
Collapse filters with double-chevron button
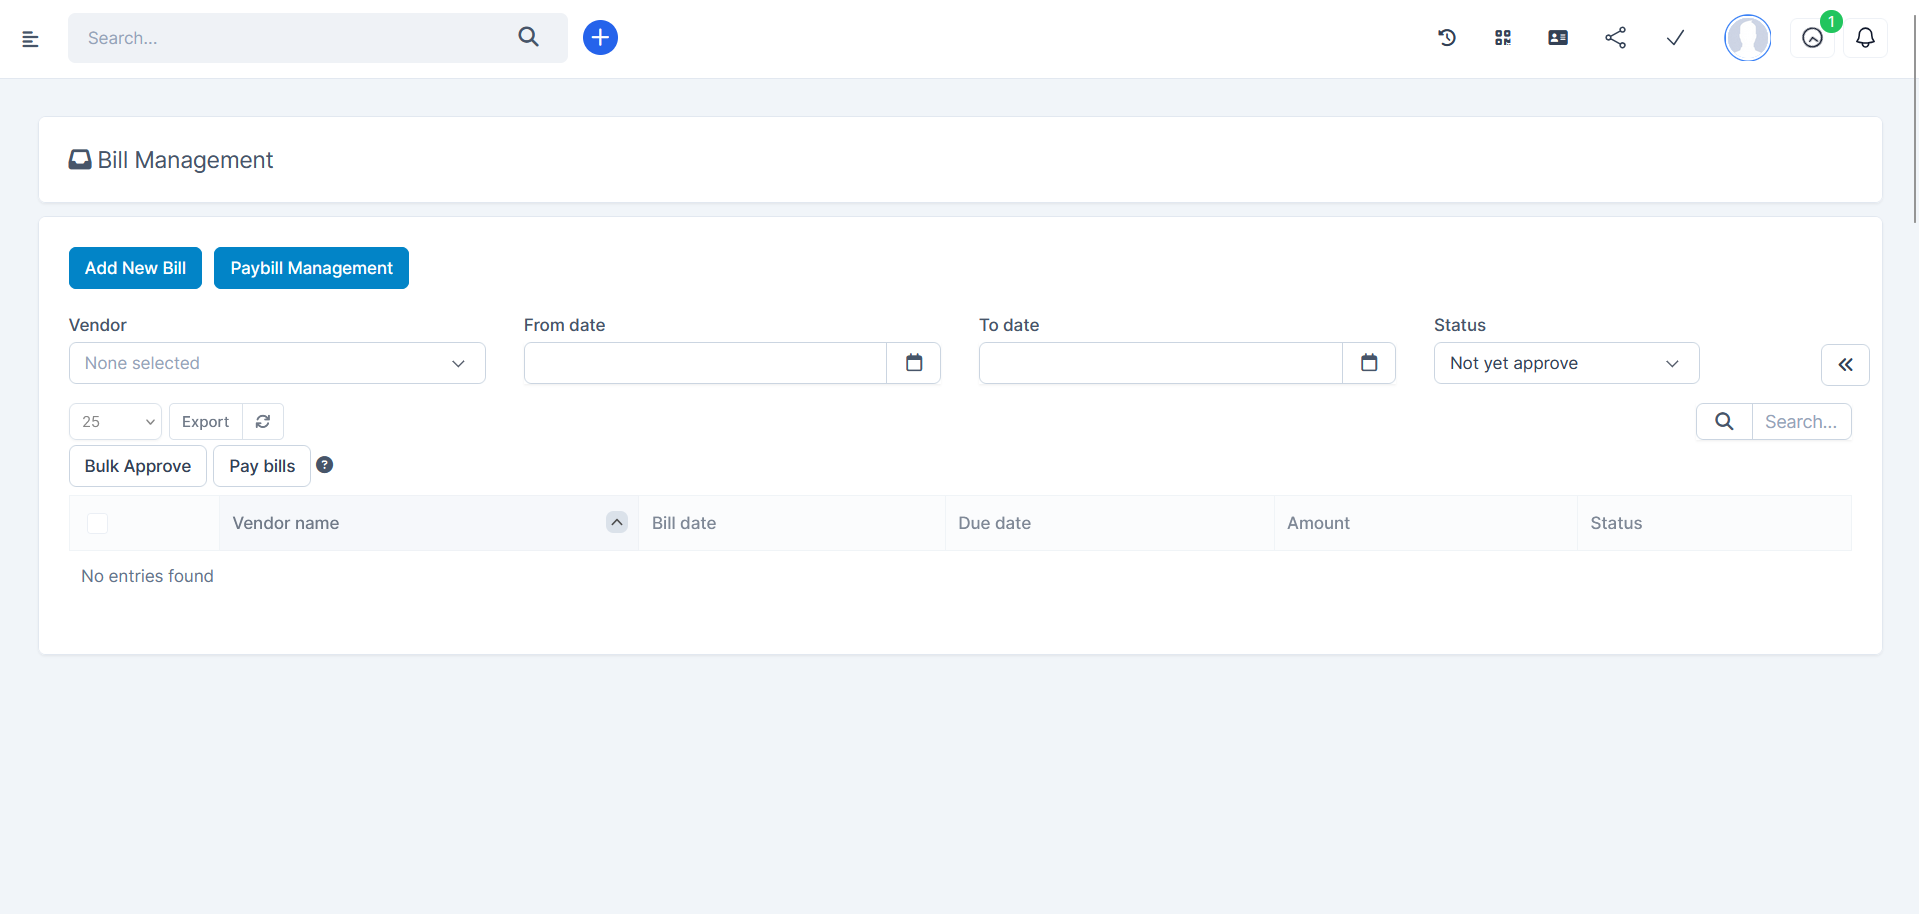click(x=1845, y=365)
